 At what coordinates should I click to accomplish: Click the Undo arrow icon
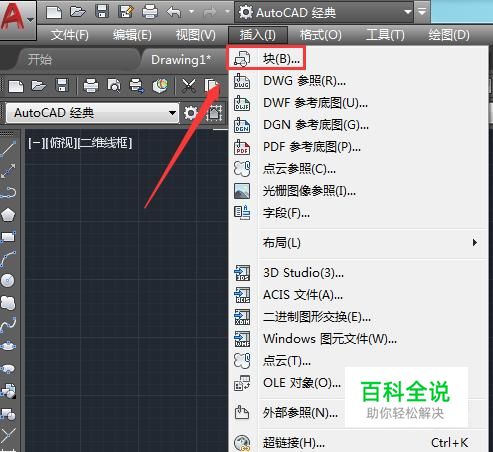point(174,12)
